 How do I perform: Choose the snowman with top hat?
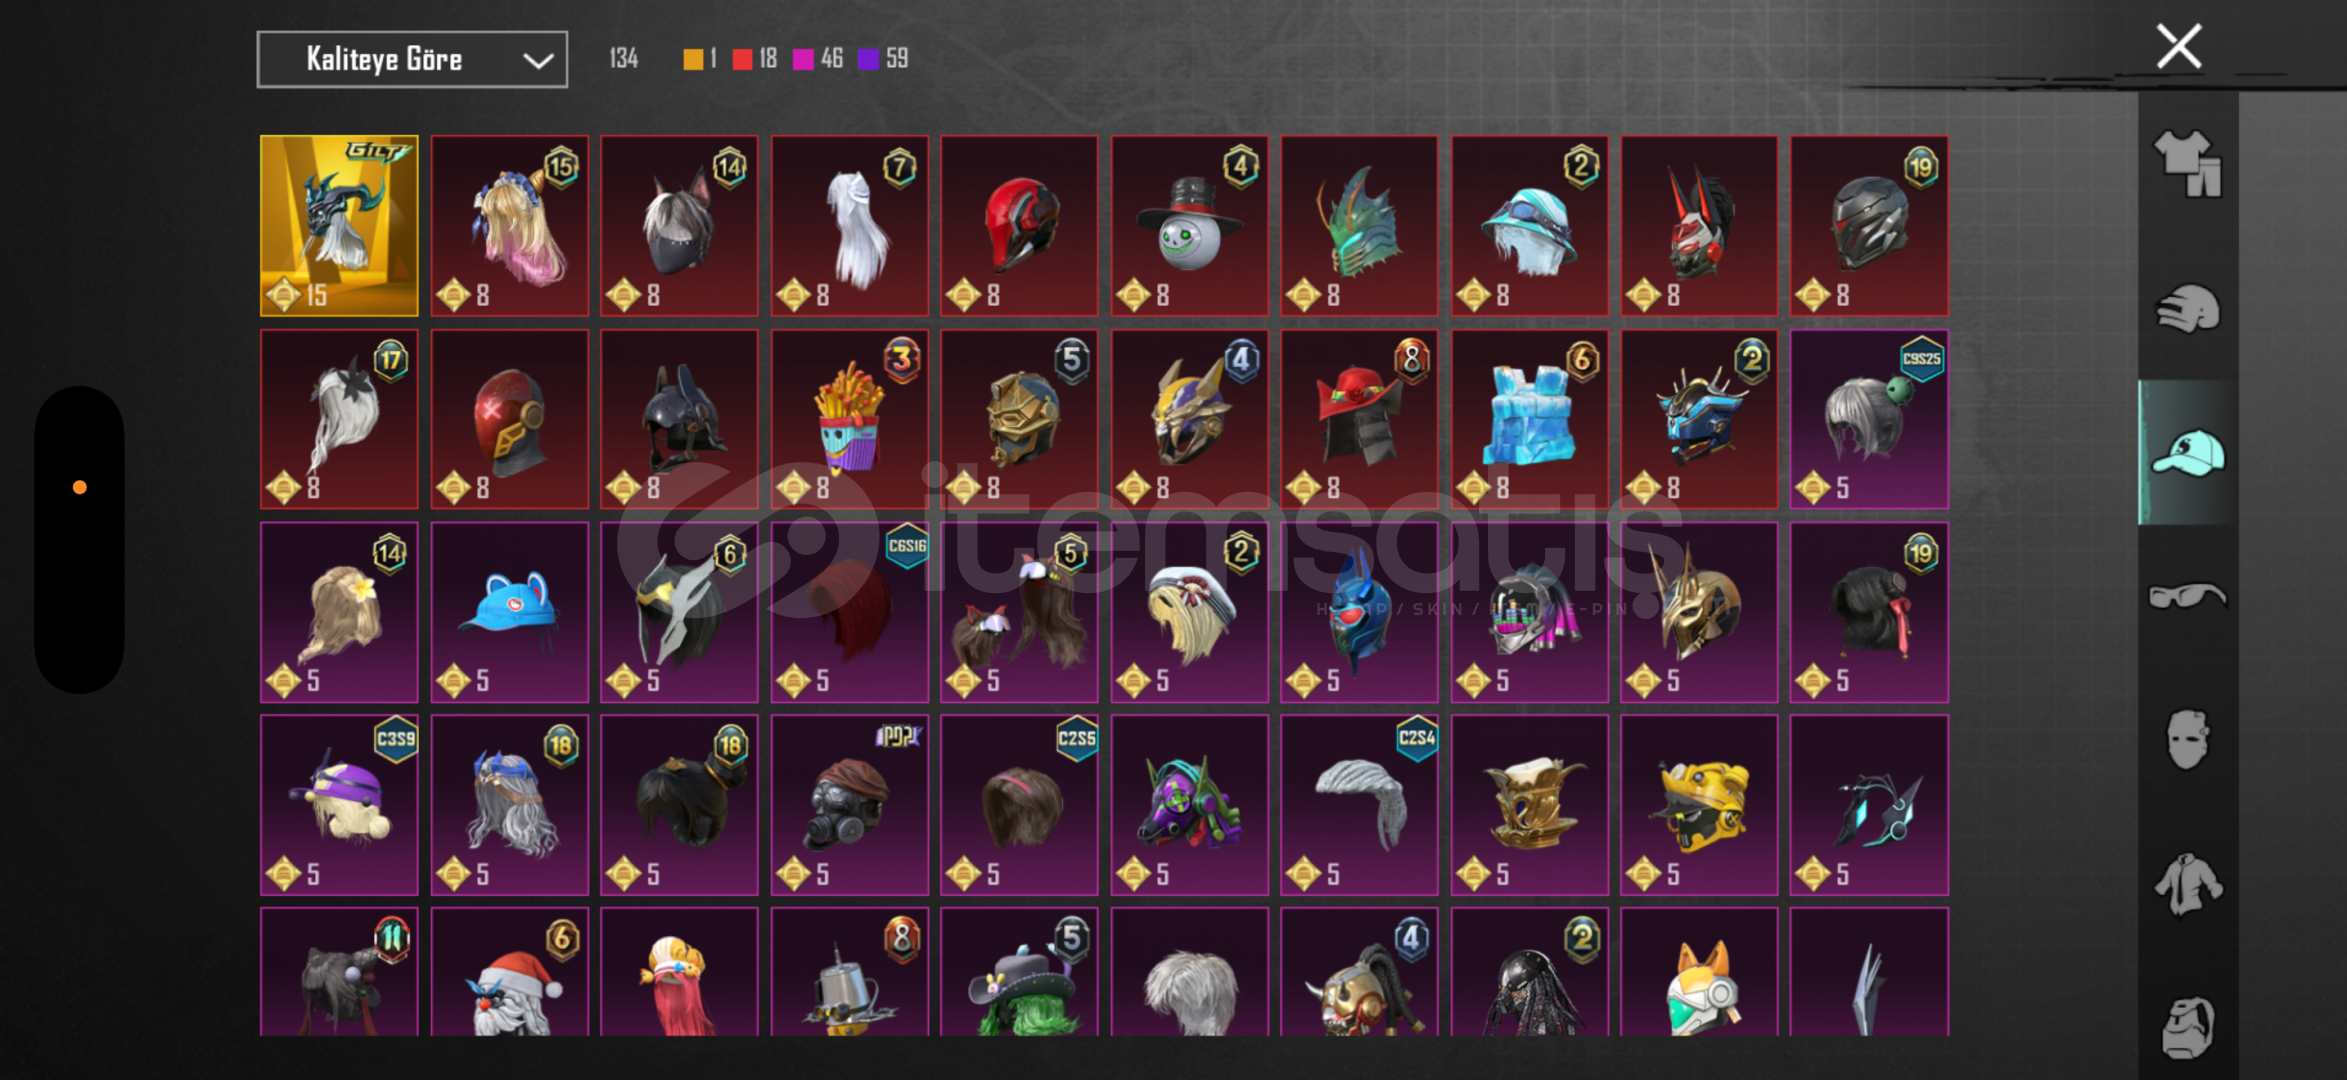(1189, 226)
